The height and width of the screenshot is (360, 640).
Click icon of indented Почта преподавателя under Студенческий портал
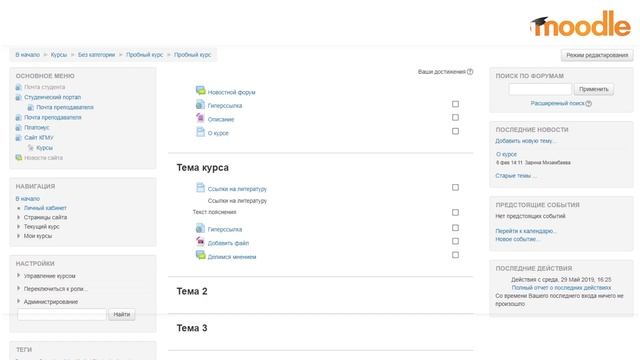coord(31,107)
